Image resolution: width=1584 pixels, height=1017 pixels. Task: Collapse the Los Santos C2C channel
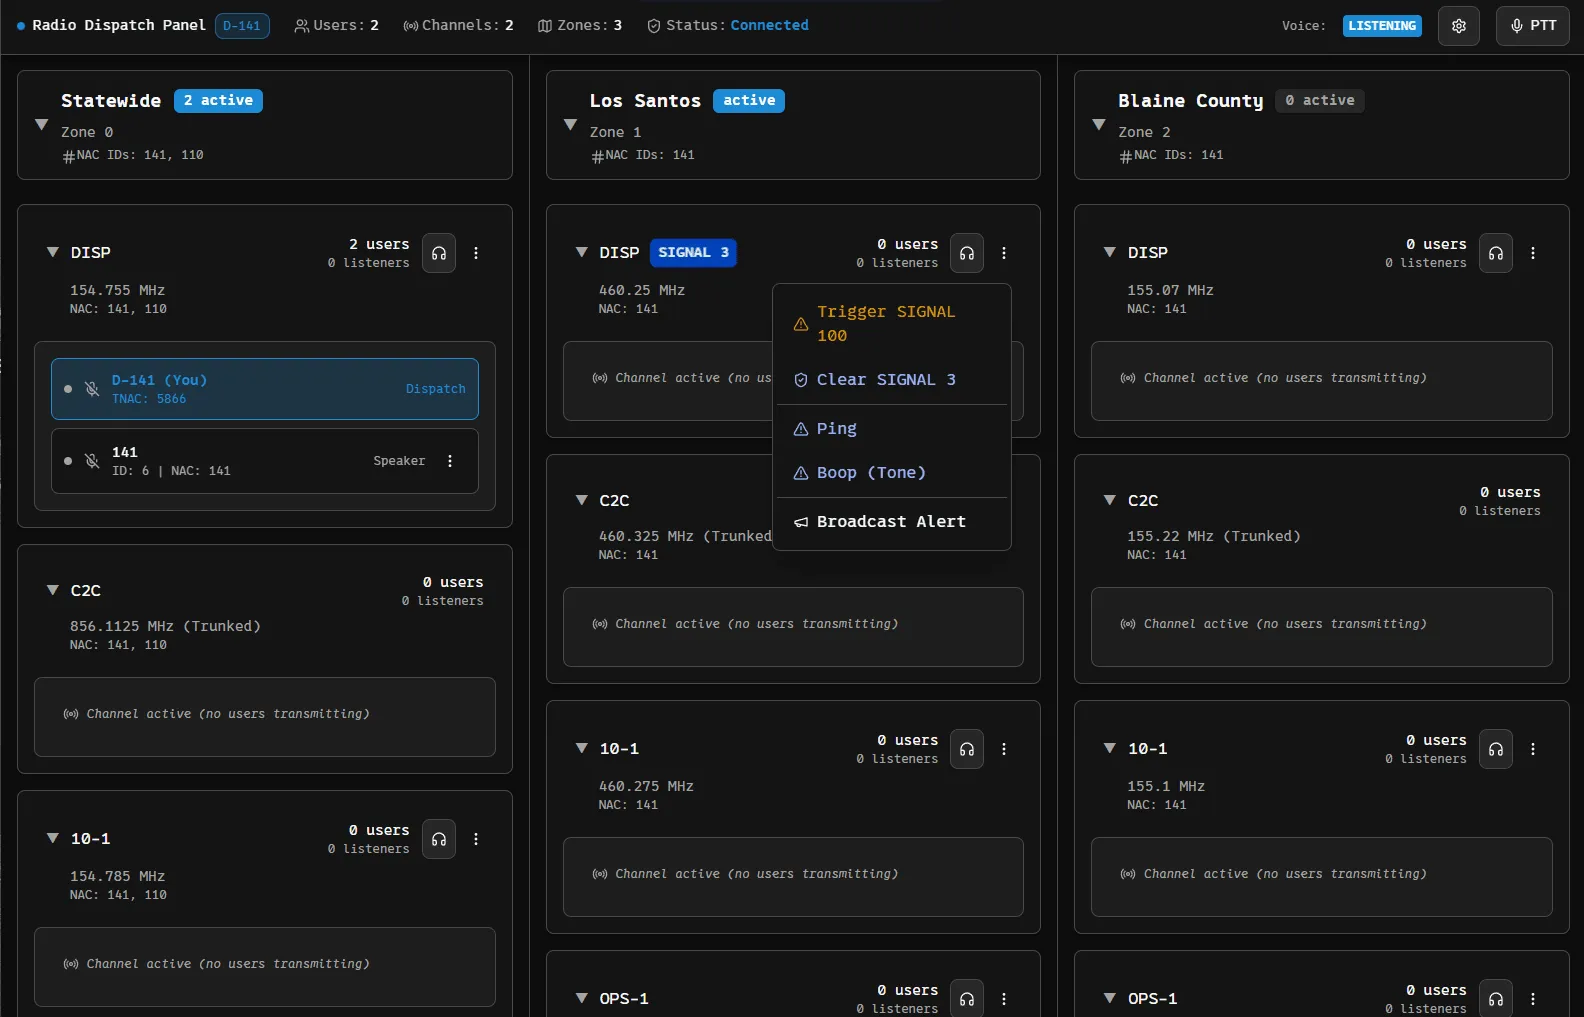(581, 500)
